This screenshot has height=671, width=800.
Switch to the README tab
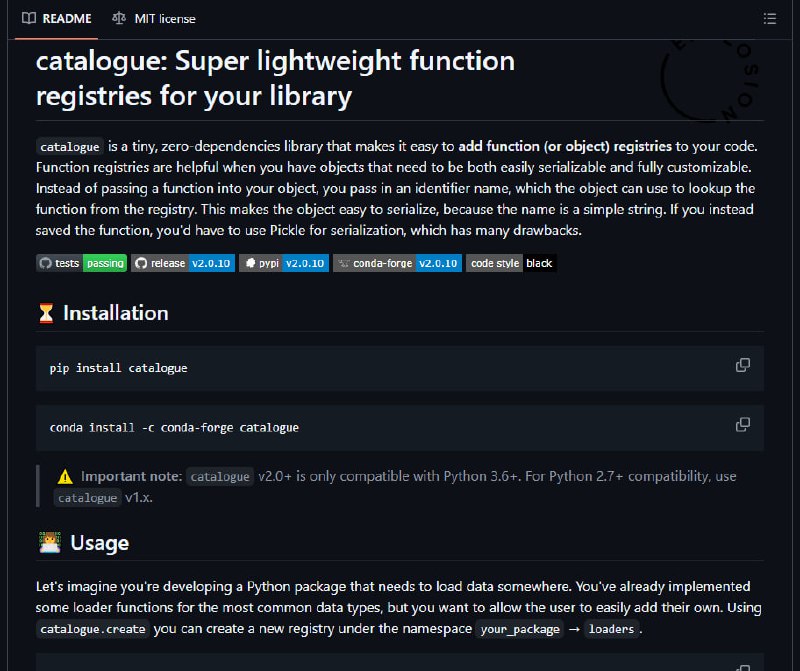point(57,19)
